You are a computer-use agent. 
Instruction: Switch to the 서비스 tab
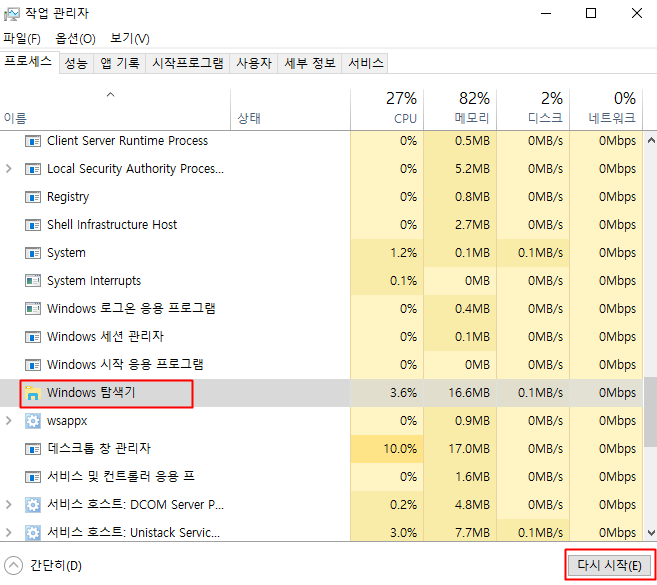[365, 63]
